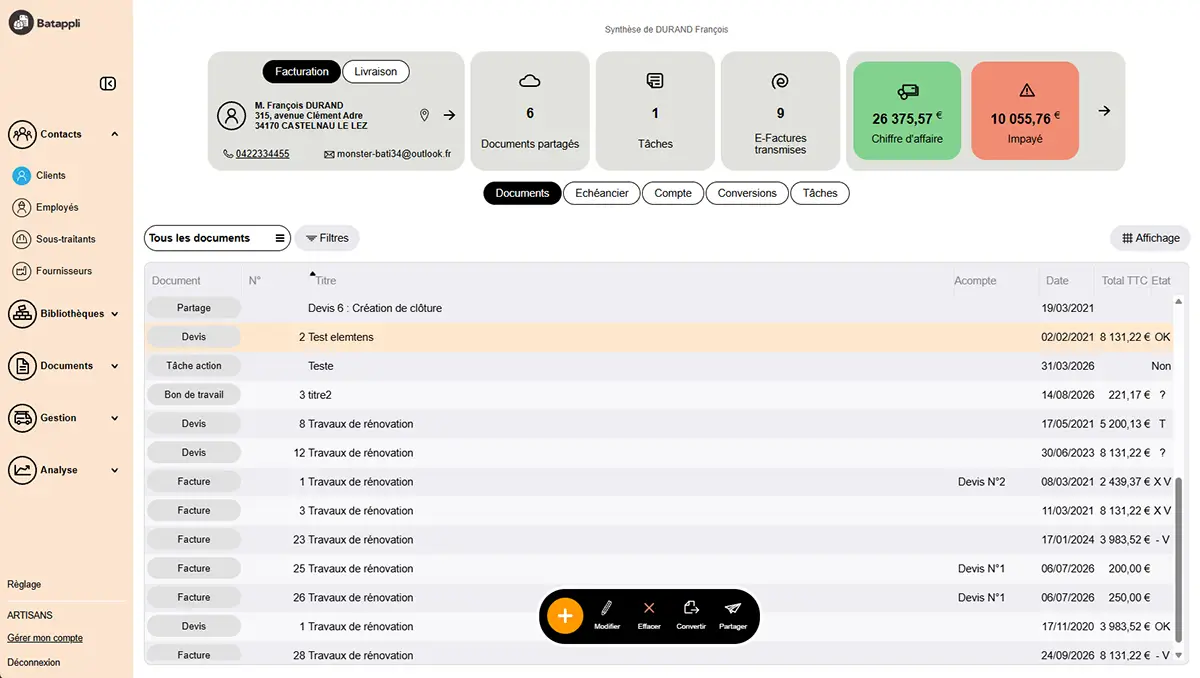This screenshot has height=678, width=1200.
Task: Click the Effacer cross icon
Action: (x=649, y=608)
